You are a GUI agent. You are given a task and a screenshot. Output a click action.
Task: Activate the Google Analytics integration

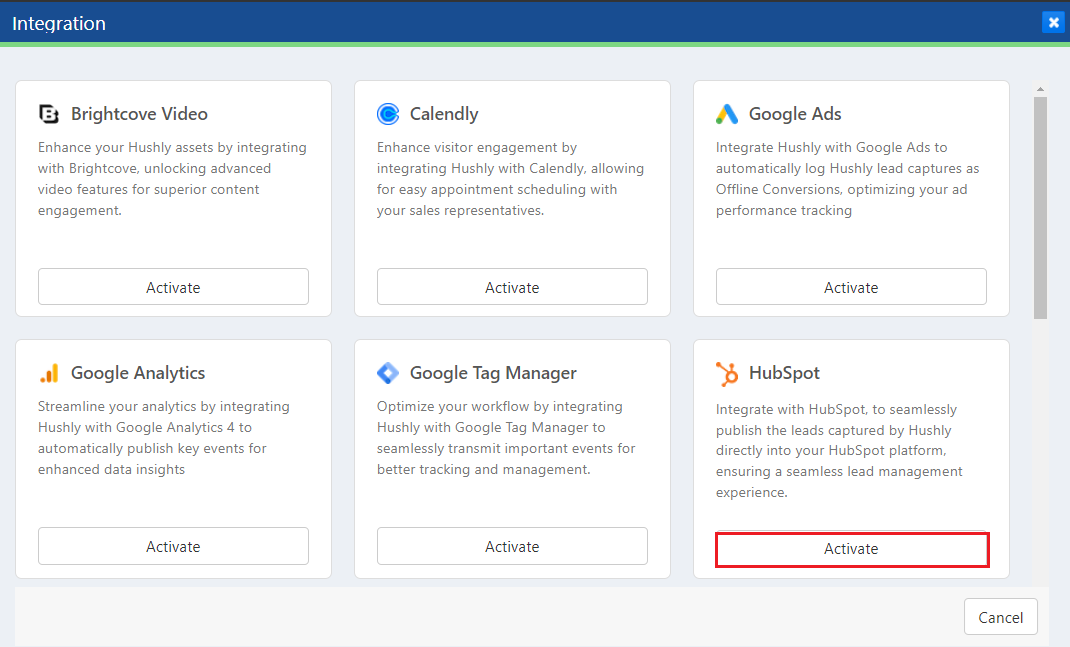(173, 546)
